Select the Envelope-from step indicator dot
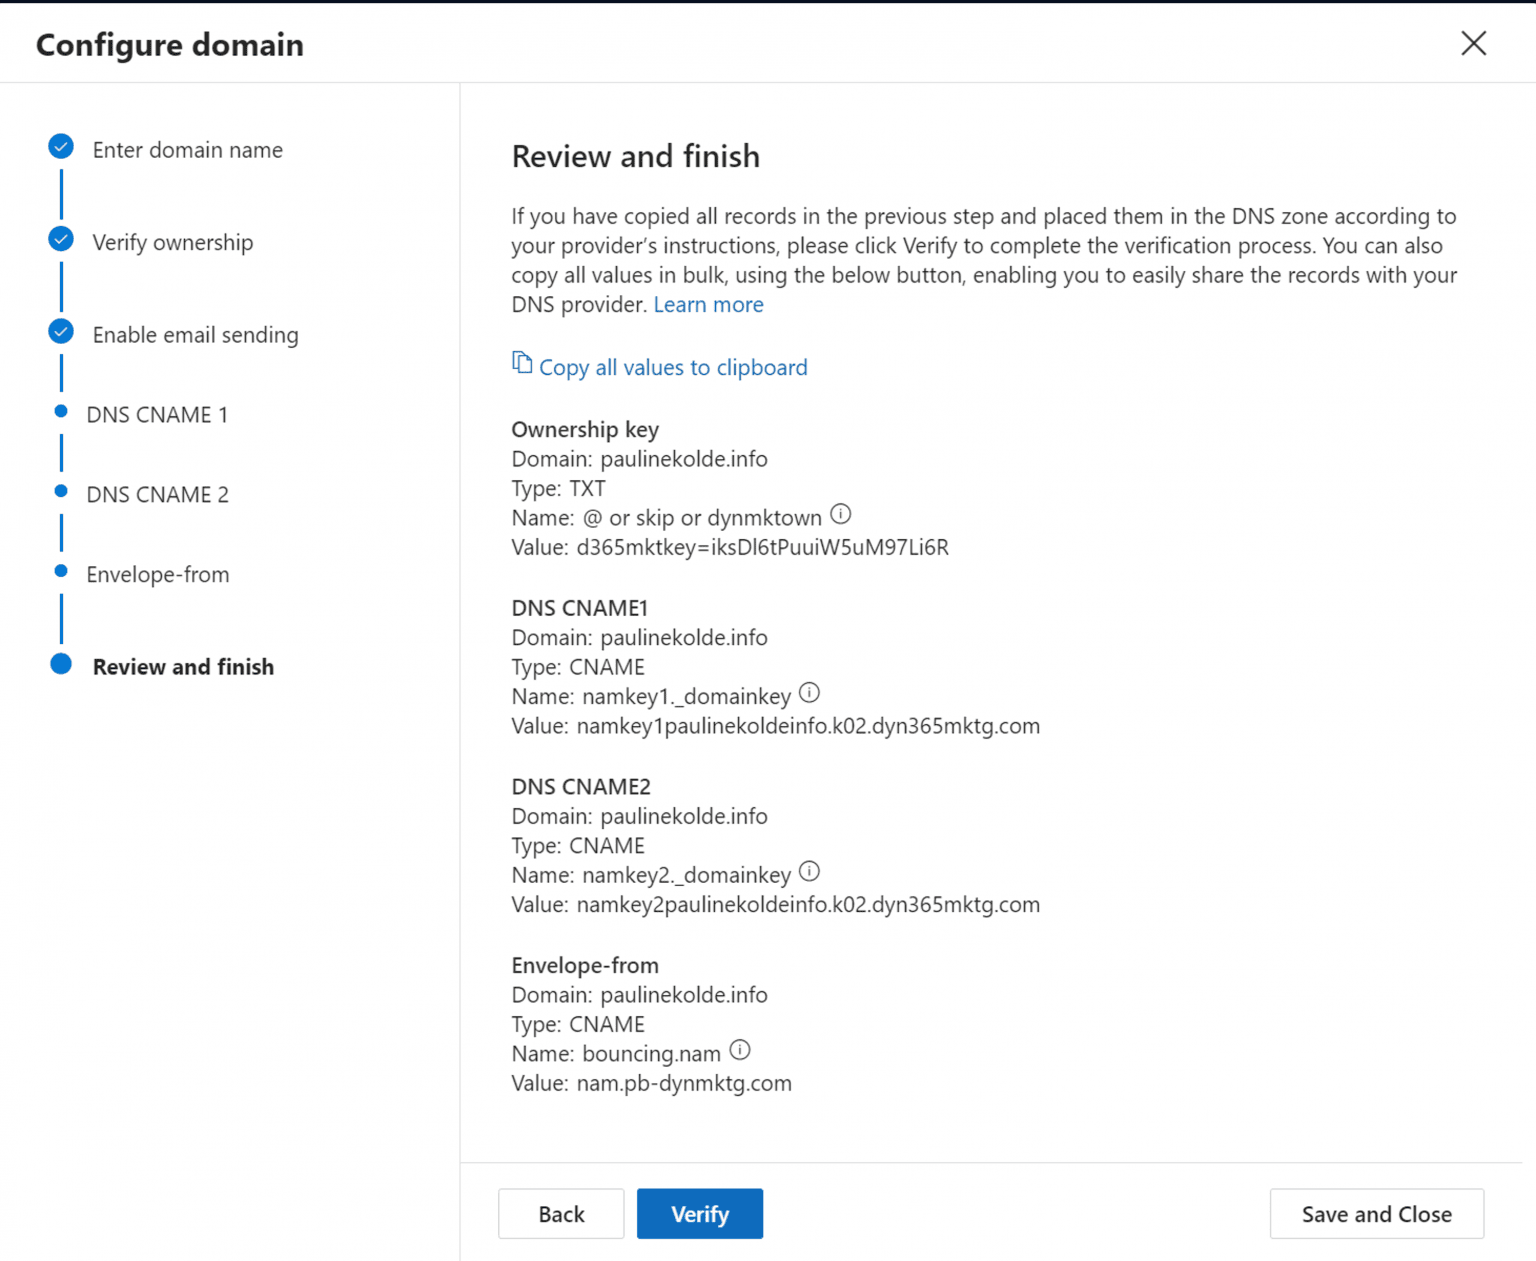Image resolution: width=1536 pixels, height=1261 pixels. click(x=60, y=570)
